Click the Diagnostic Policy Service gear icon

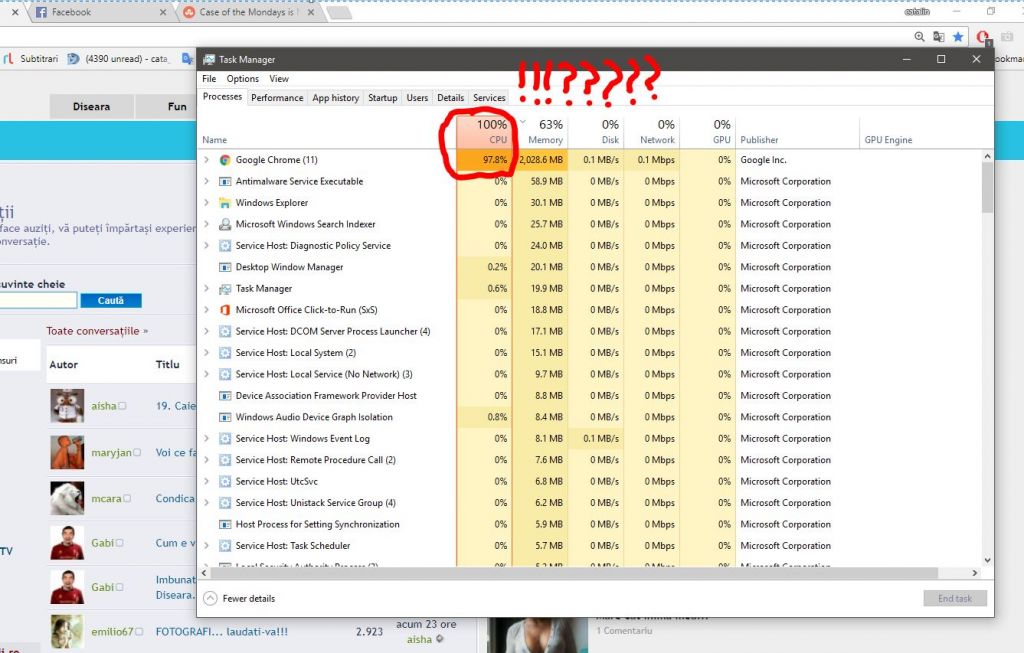pos(225,246)
